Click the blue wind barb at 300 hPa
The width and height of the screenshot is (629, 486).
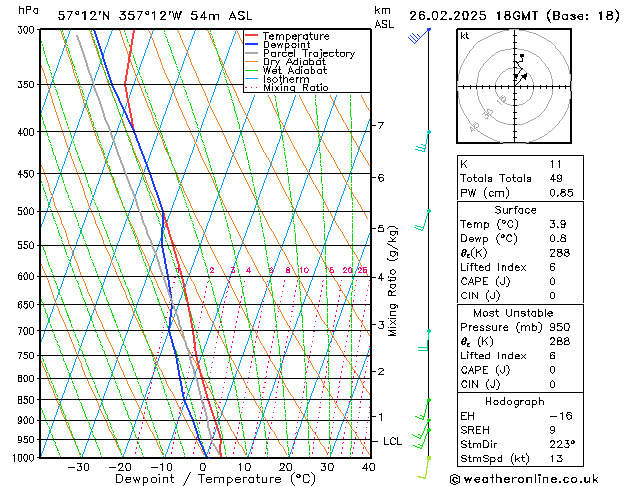pos(419,36)
